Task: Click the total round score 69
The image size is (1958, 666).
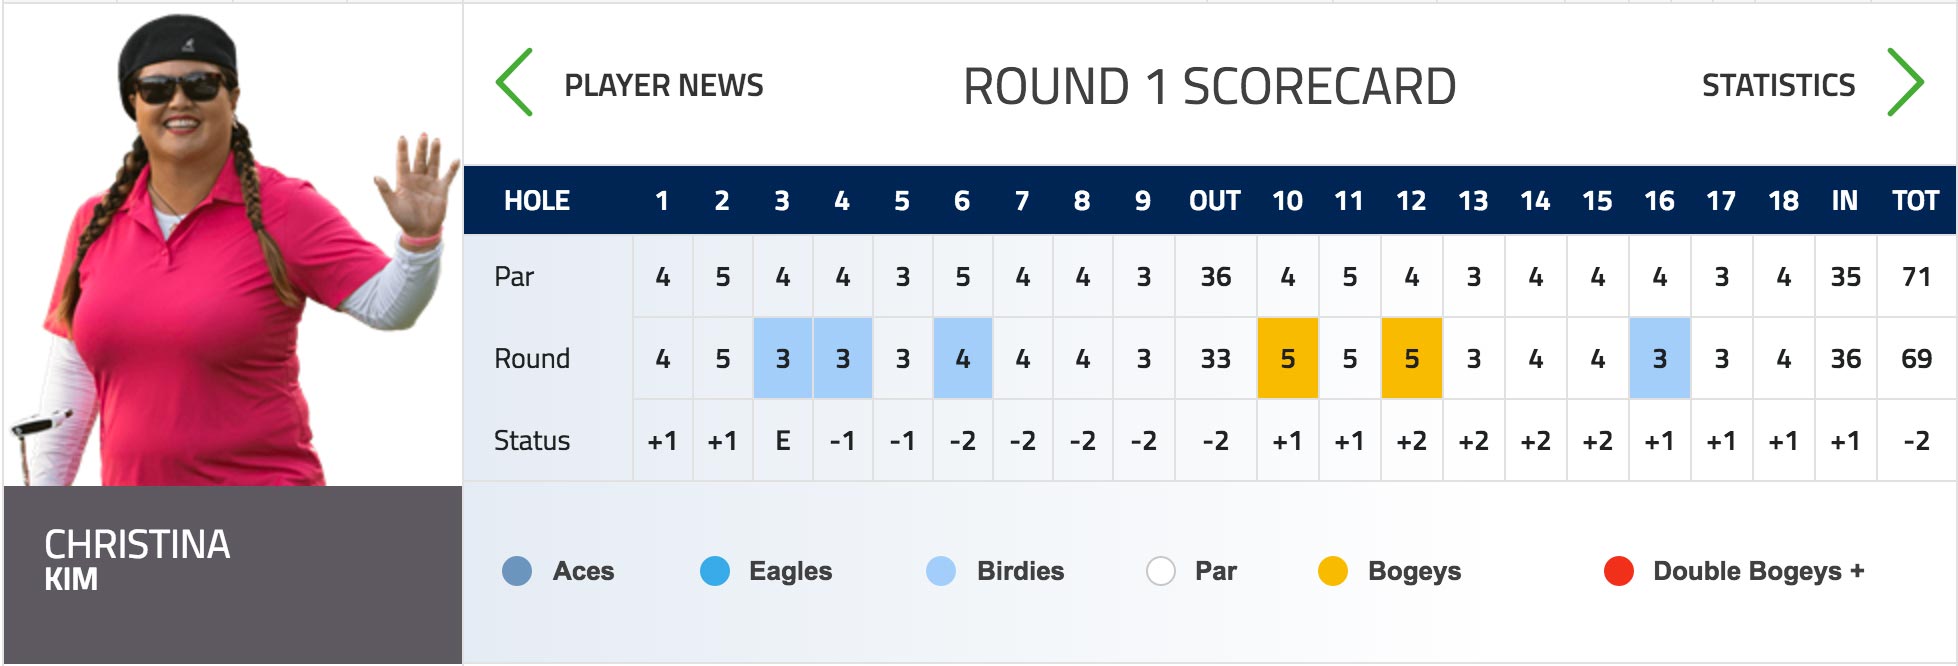Action: pos(1916,358)
